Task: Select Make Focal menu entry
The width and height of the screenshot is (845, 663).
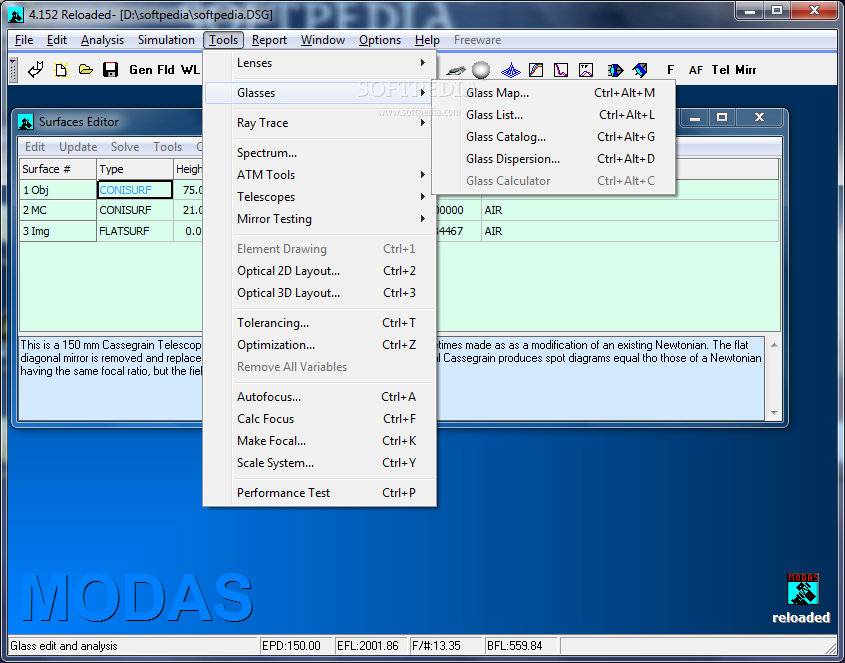Action: click(320, 441)
